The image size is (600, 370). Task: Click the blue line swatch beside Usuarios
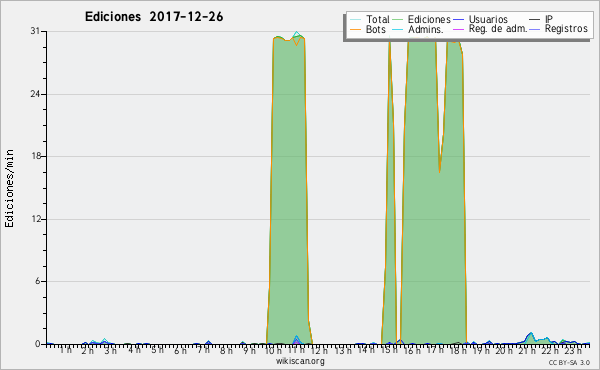[x=458, y=20]
